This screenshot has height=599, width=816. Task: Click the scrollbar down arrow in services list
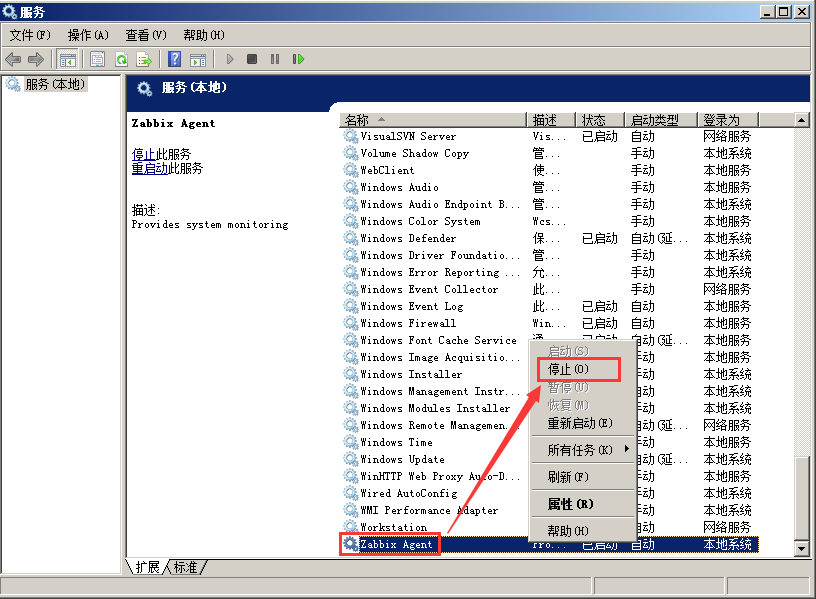tap(801, 548)
